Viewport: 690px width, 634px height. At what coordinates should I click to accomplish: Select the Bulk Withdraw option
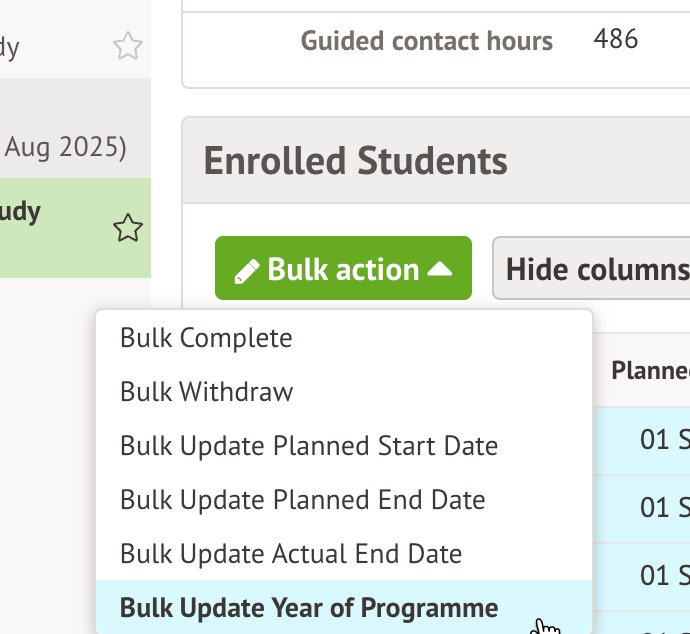point(206,392)
